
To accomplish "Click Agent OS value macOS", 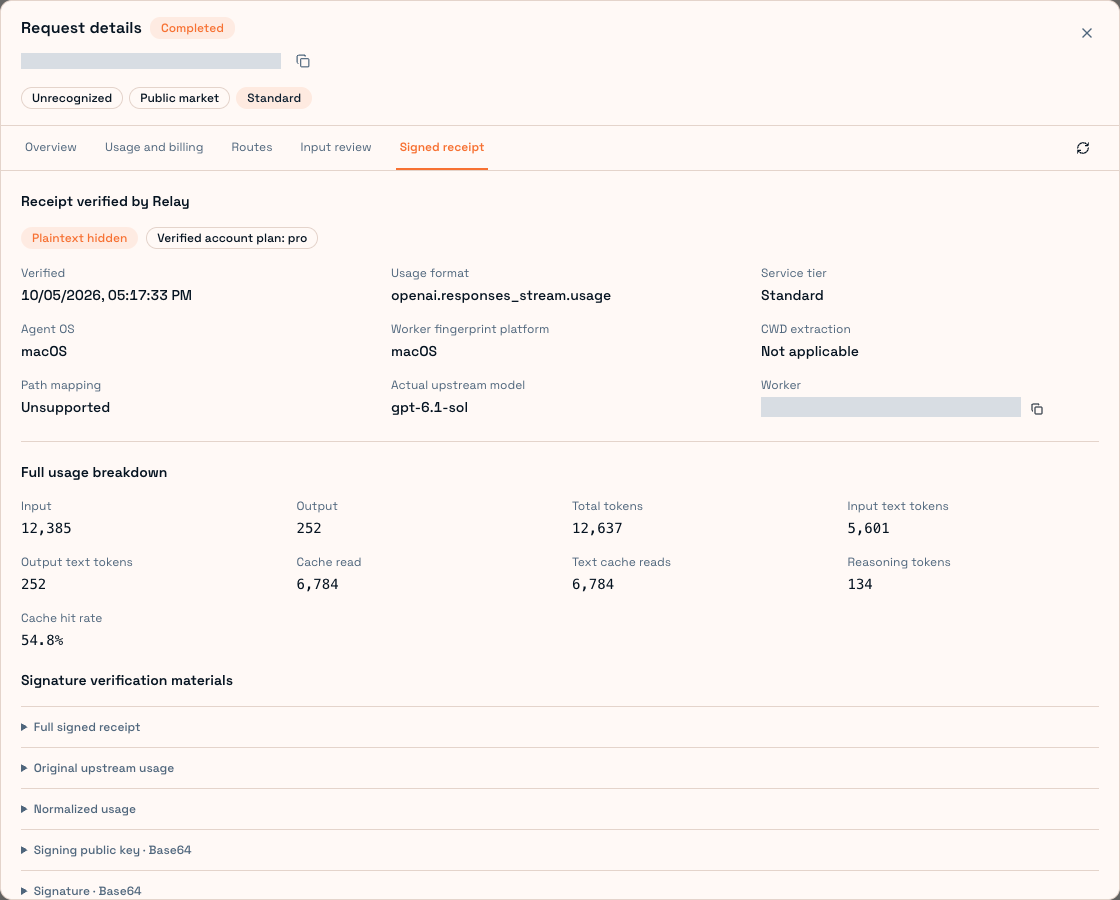I will 44,351.
